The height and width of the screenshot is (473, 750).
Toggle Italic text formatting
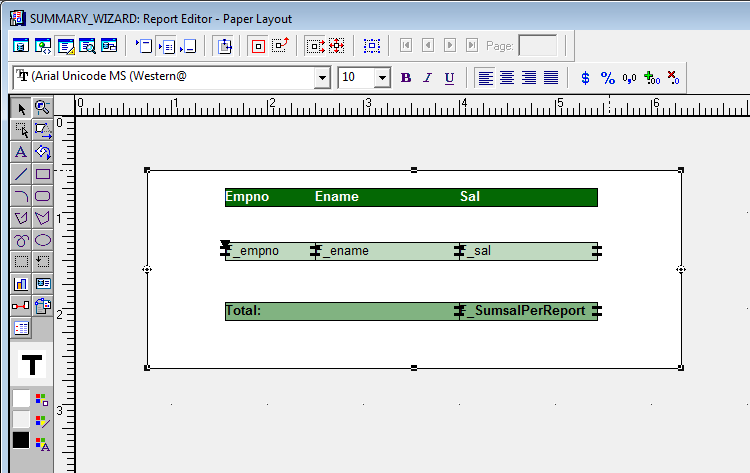click(x=427, y=78)
